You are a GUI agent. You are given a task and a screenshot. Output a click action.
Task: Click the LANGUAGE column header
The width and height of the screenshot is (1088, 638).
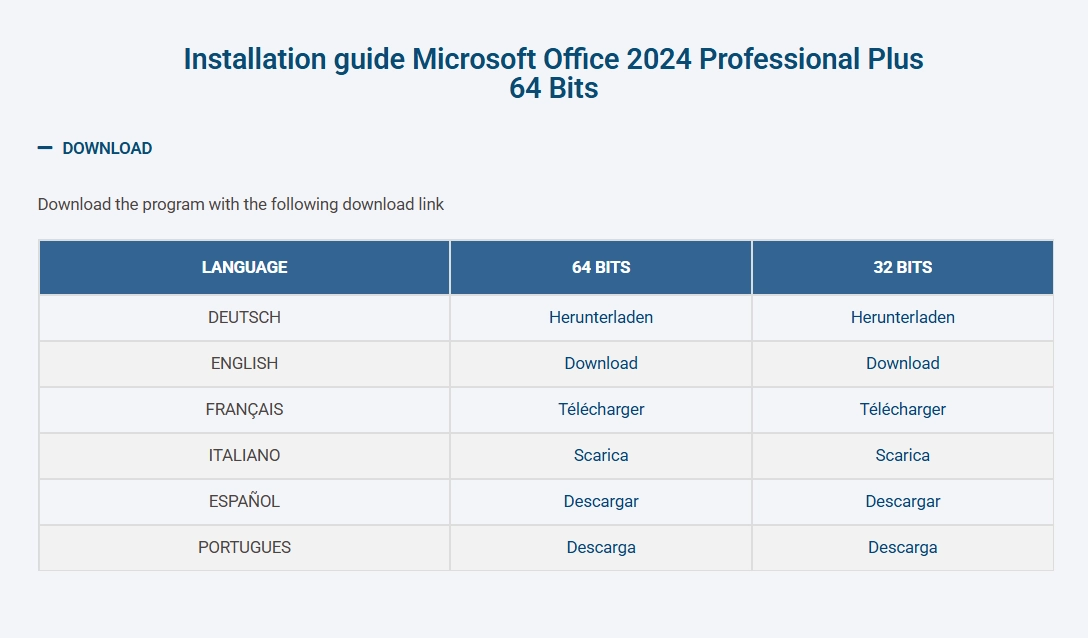244,267
